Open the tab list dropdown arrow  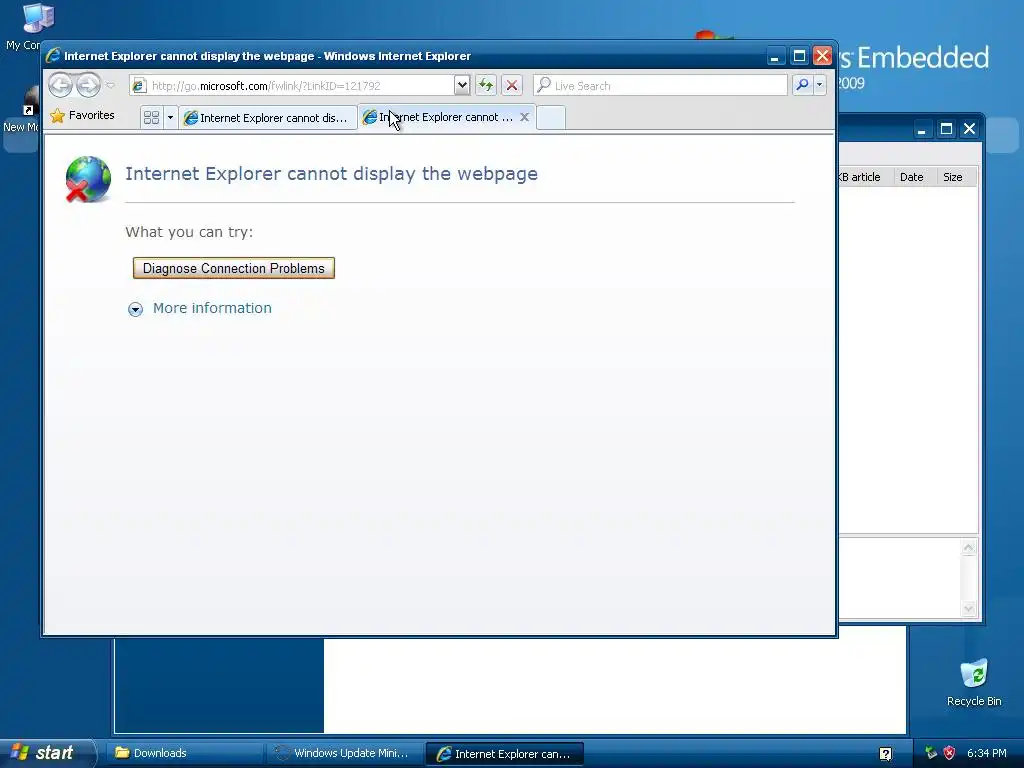pyautogui.click(x=170, y=118)
